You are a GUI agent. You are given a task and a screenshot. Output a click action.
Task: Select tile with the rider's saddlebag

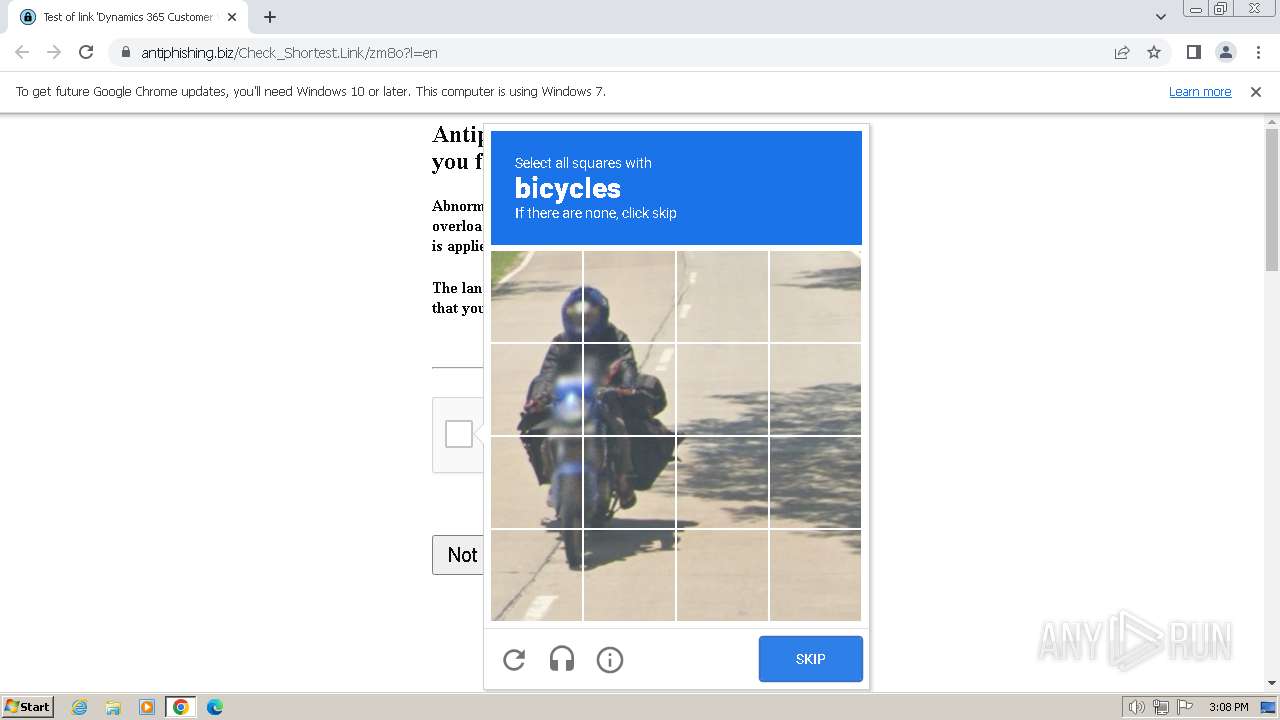pos(630,482)
